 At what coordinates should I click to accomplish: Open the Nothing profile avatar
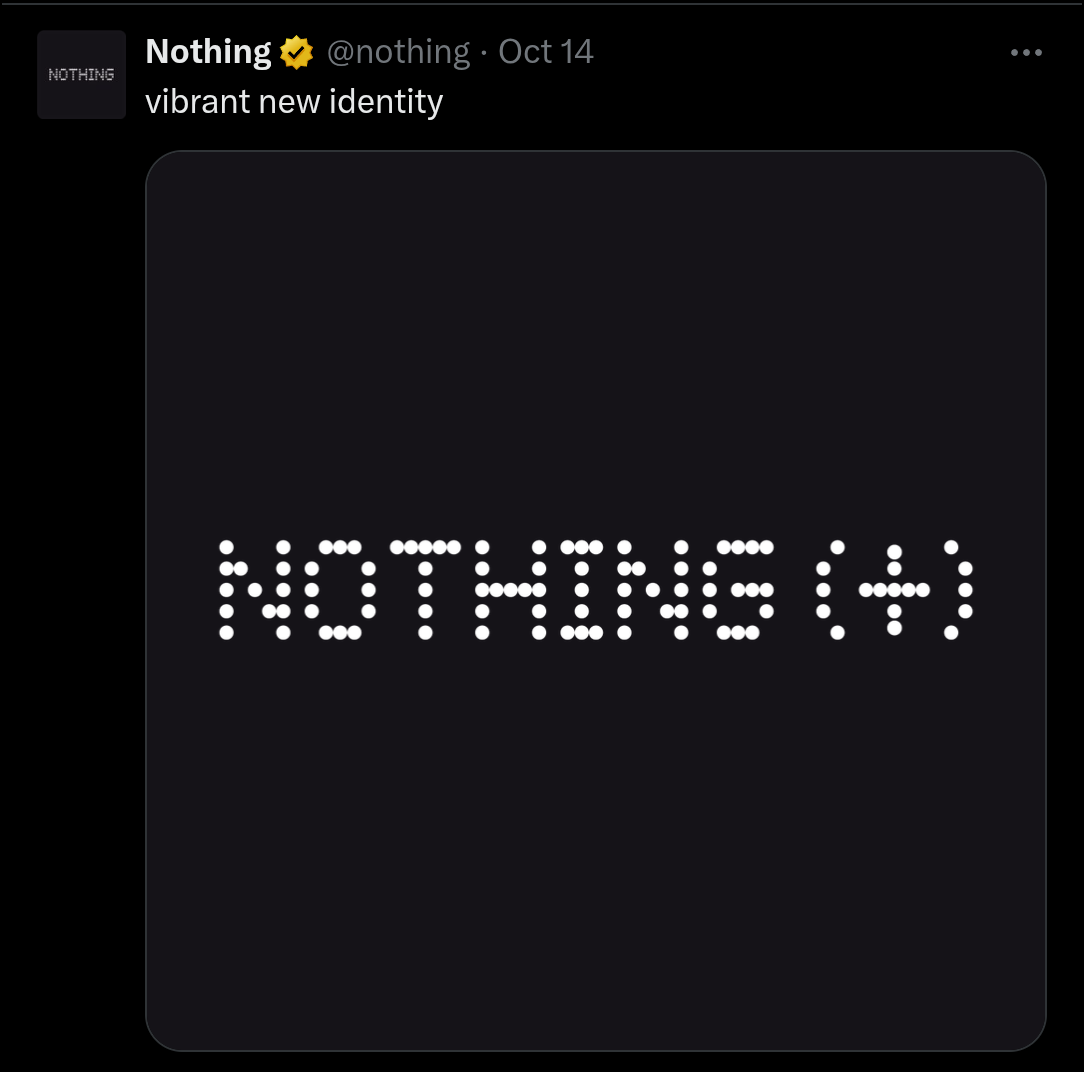pyautogui.click(x=81, y=75)
